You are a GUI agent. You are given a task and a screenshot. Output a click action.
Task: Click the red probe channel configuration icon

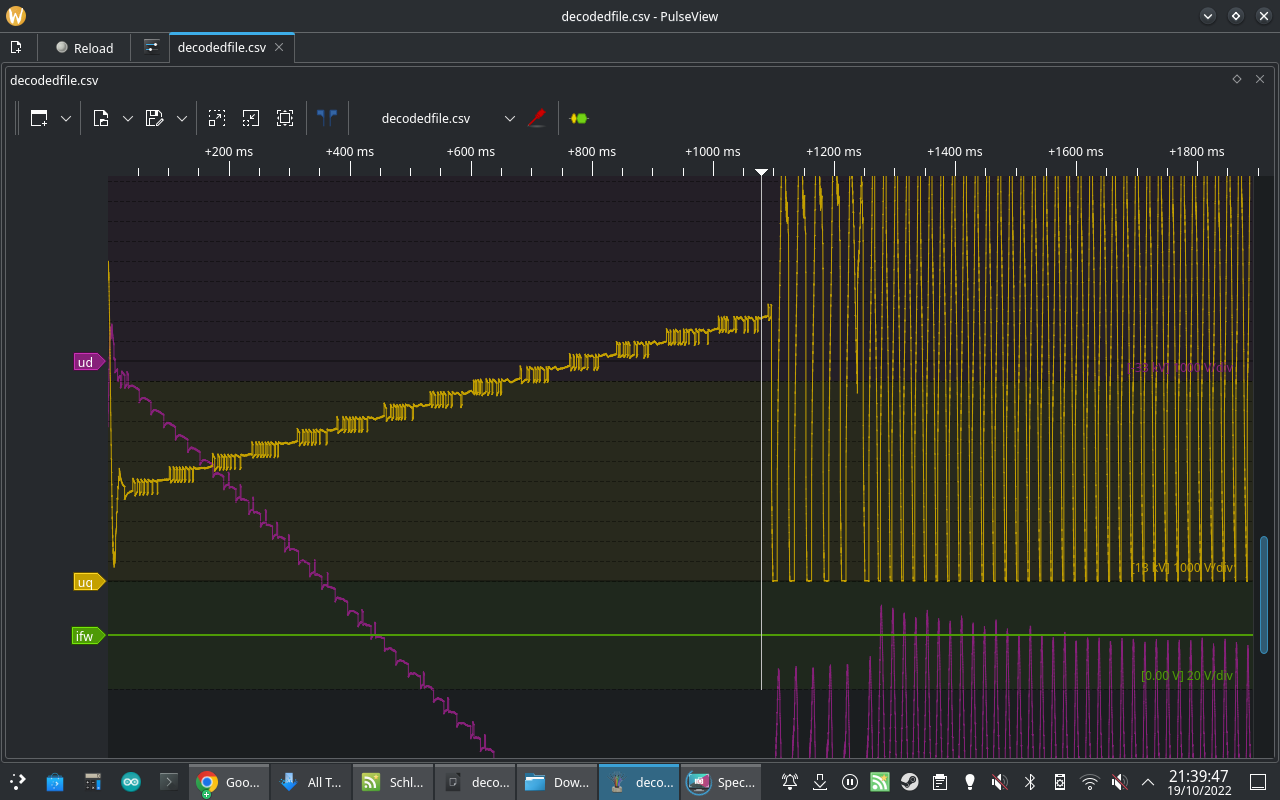(x=537, y=118)
